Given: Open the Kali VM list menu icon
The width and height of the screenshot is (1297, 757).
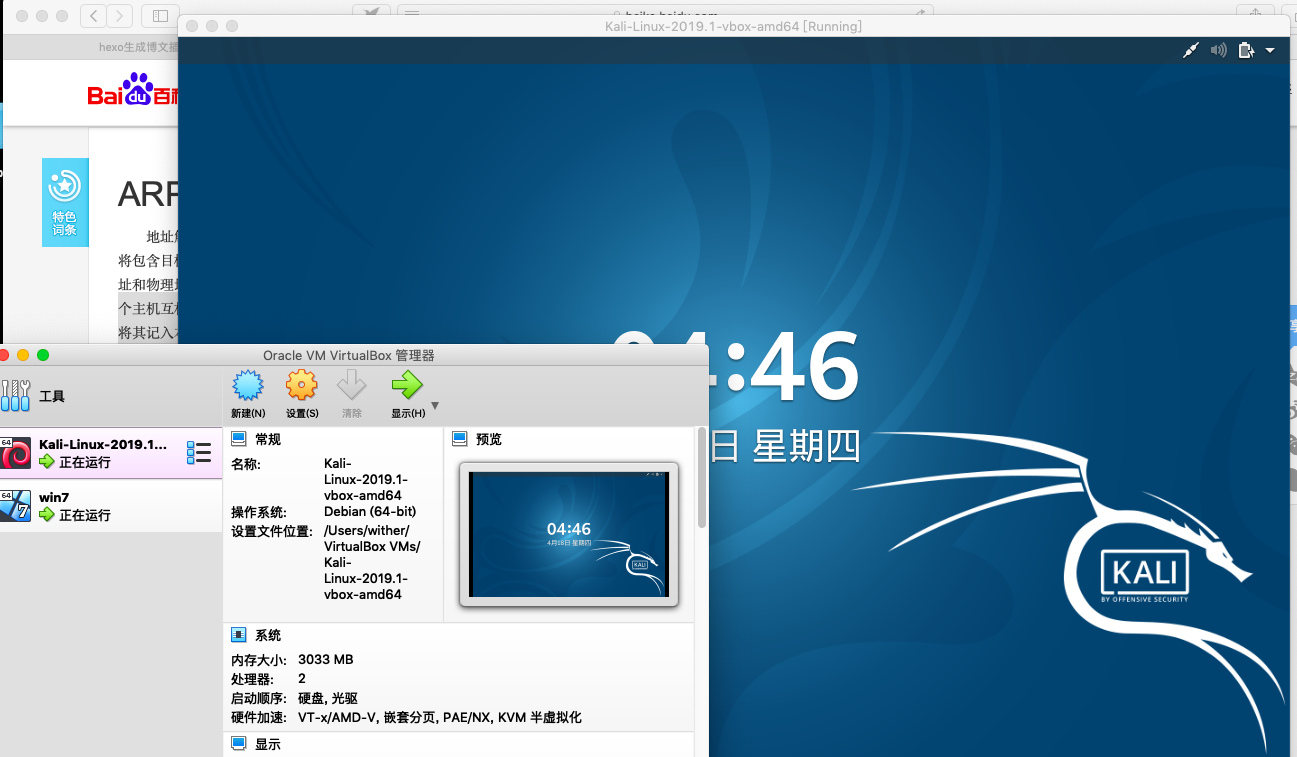Looking at the screenshot, I should coord(199,453).
